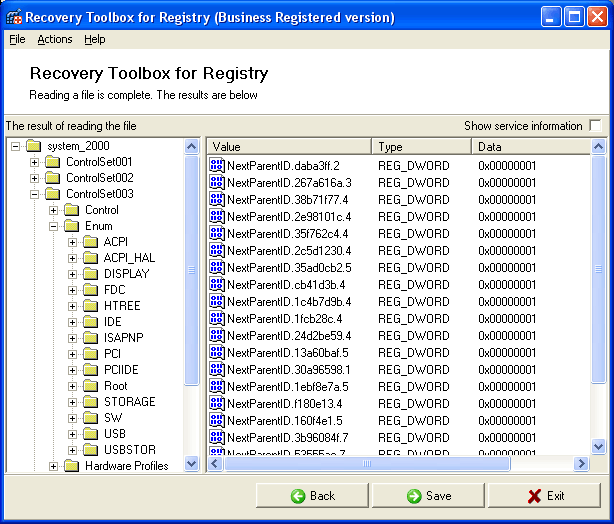The image size is (614, 524).
Task: Click the horizontal scrollbar thumb in values list
Action: pyautogui.click(x=367, y=464)
